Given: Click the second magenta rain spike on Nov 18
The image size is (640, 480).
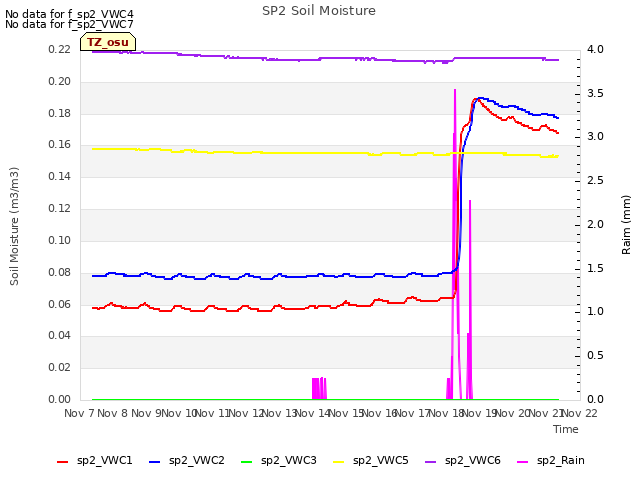Looking at the screenshot, I should click(x=470, y=300).
